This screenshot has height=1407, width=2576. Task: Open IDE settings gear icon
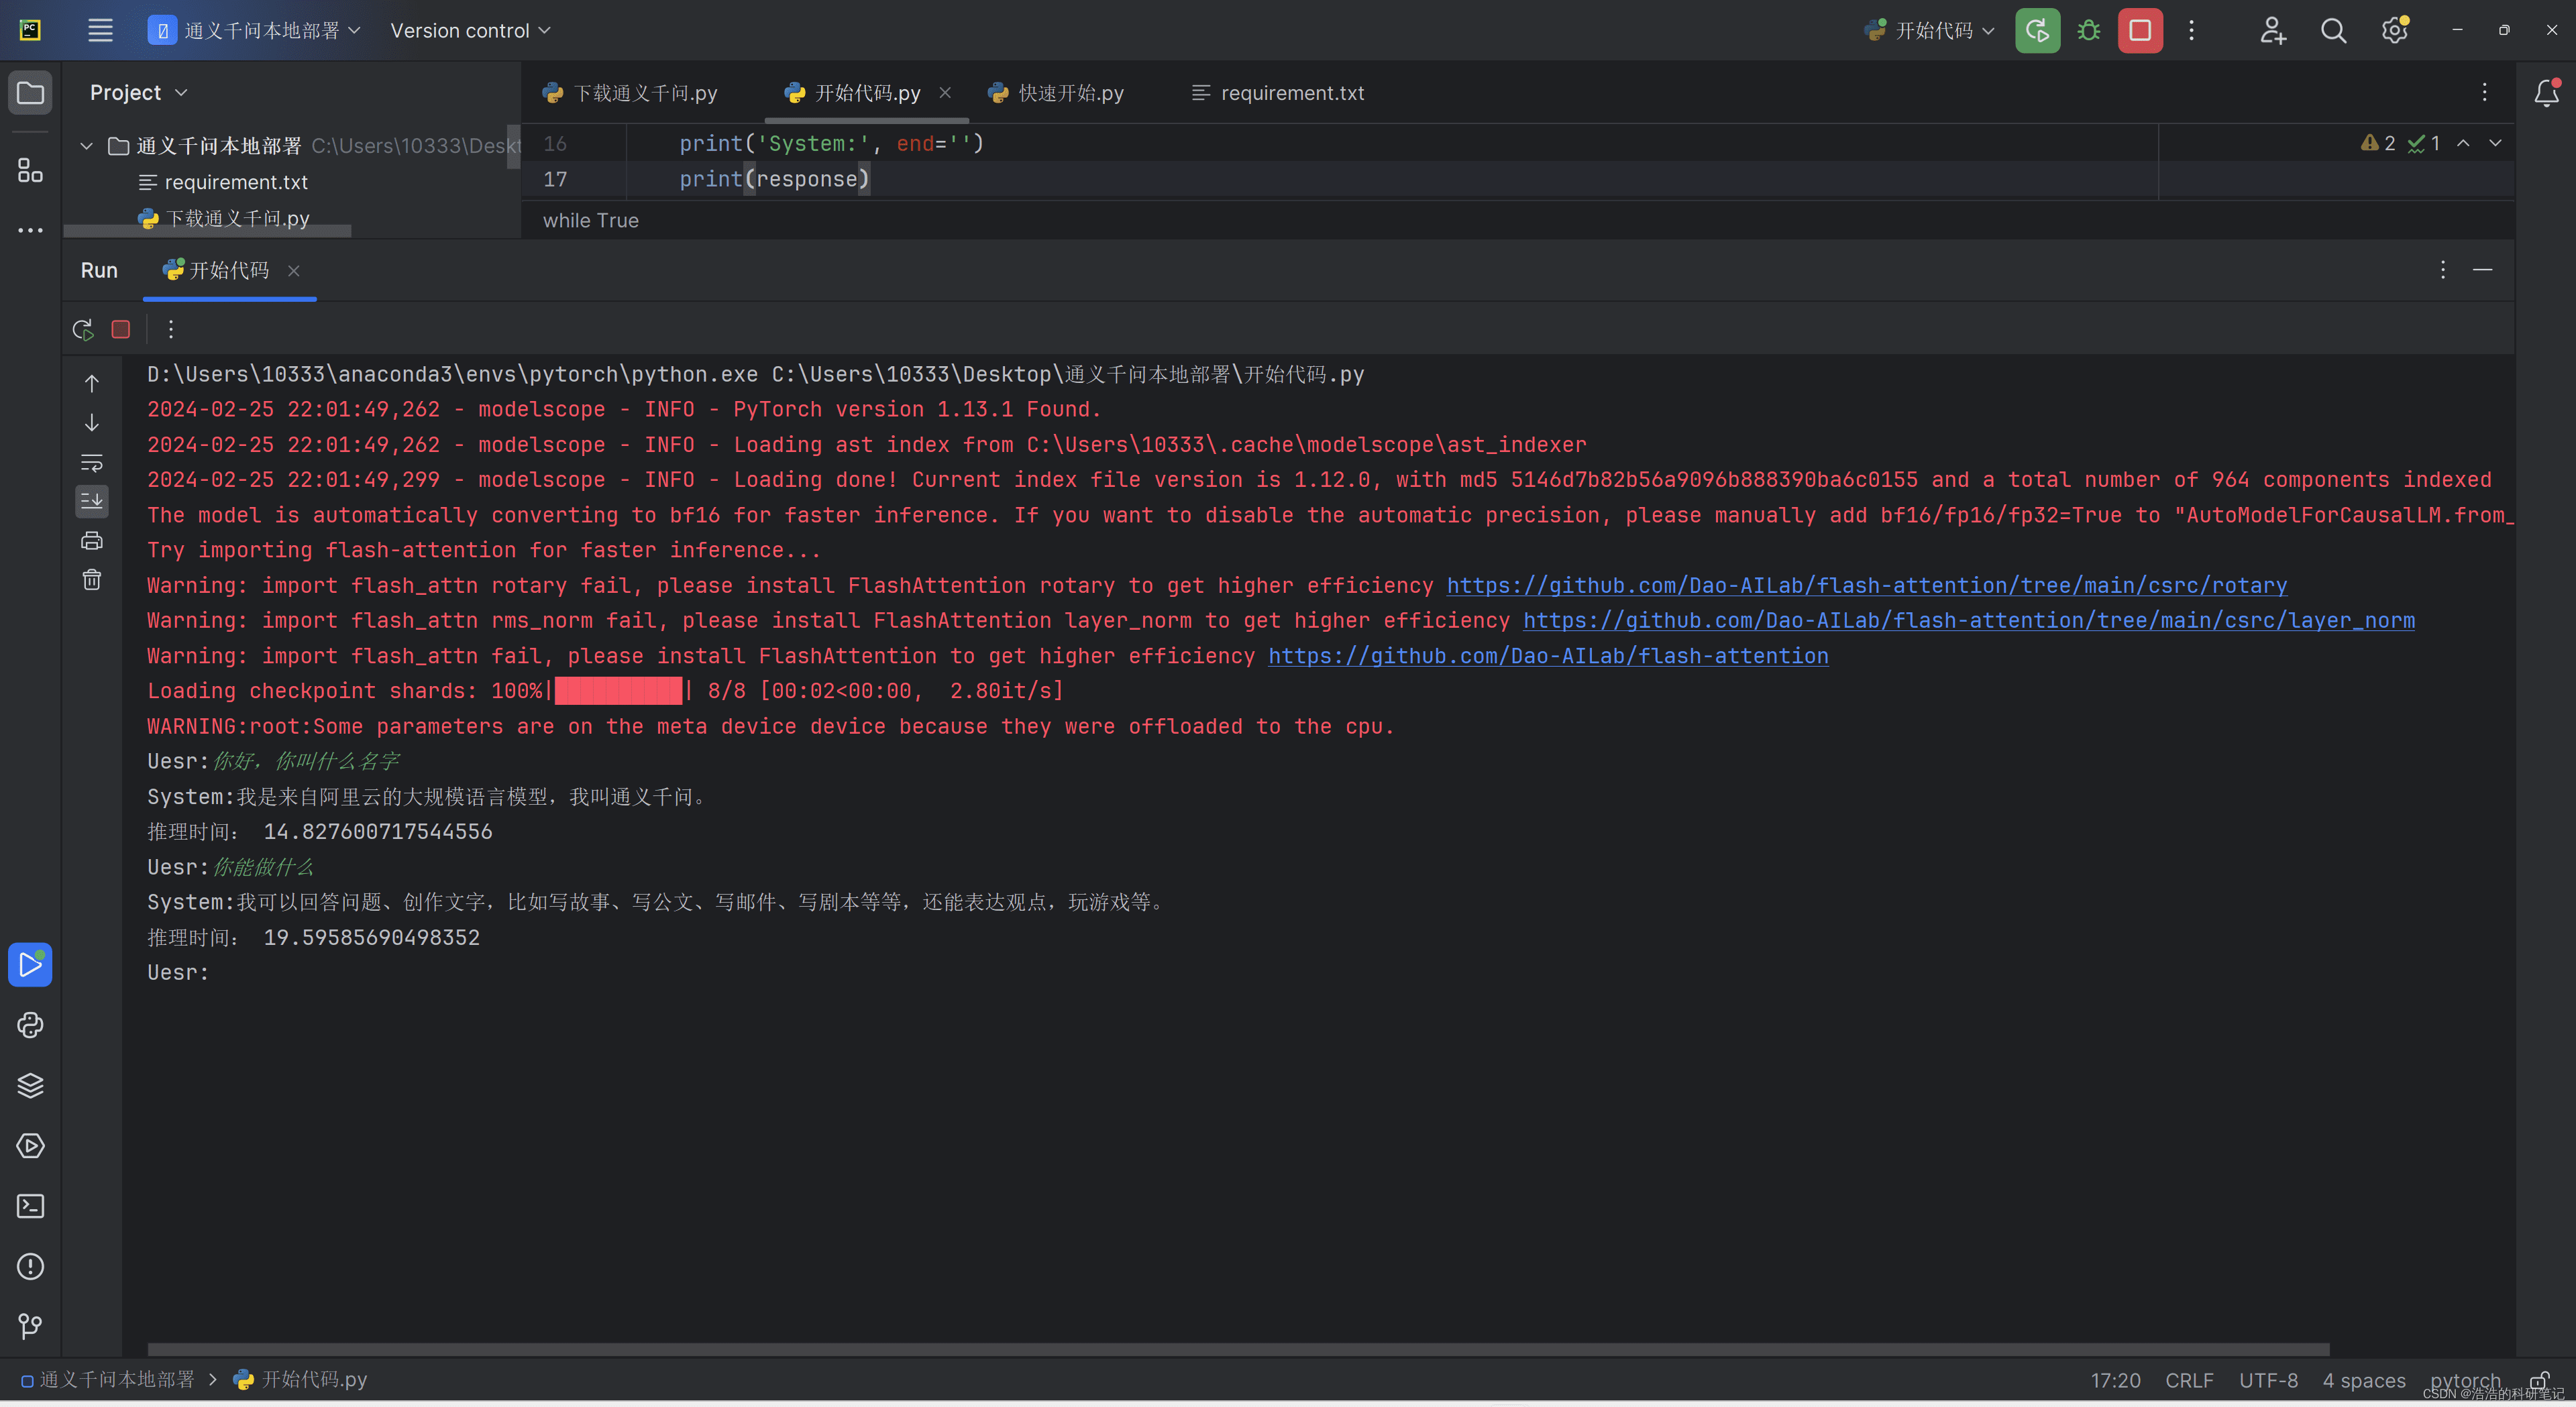(2394, 30)
